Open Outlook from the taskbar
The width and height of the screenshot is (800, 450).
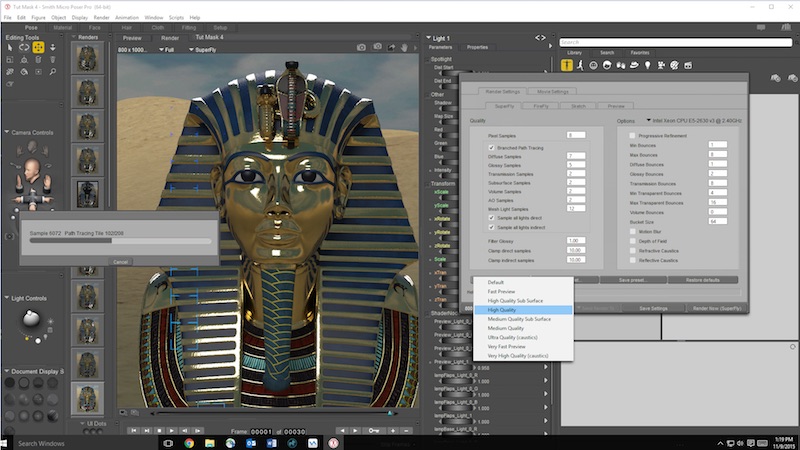click(x=251, y=443)
